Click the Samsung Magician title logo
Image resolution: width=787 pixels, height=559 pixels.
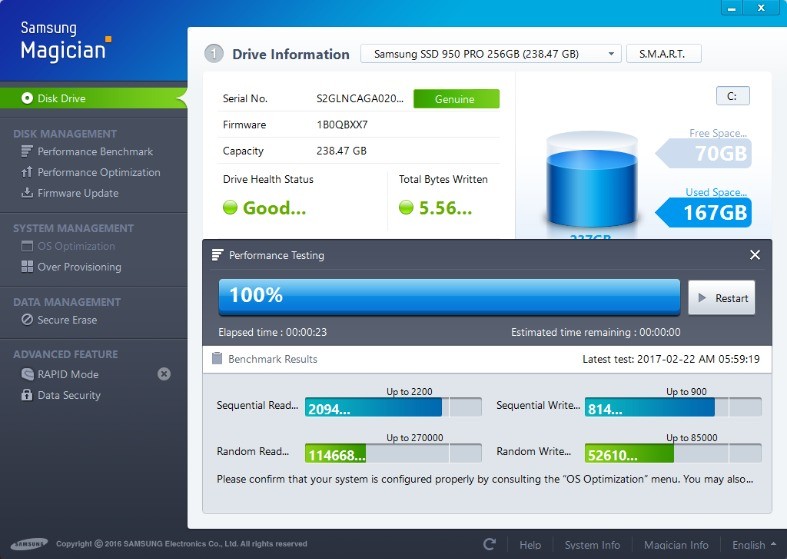coord(65,41)
